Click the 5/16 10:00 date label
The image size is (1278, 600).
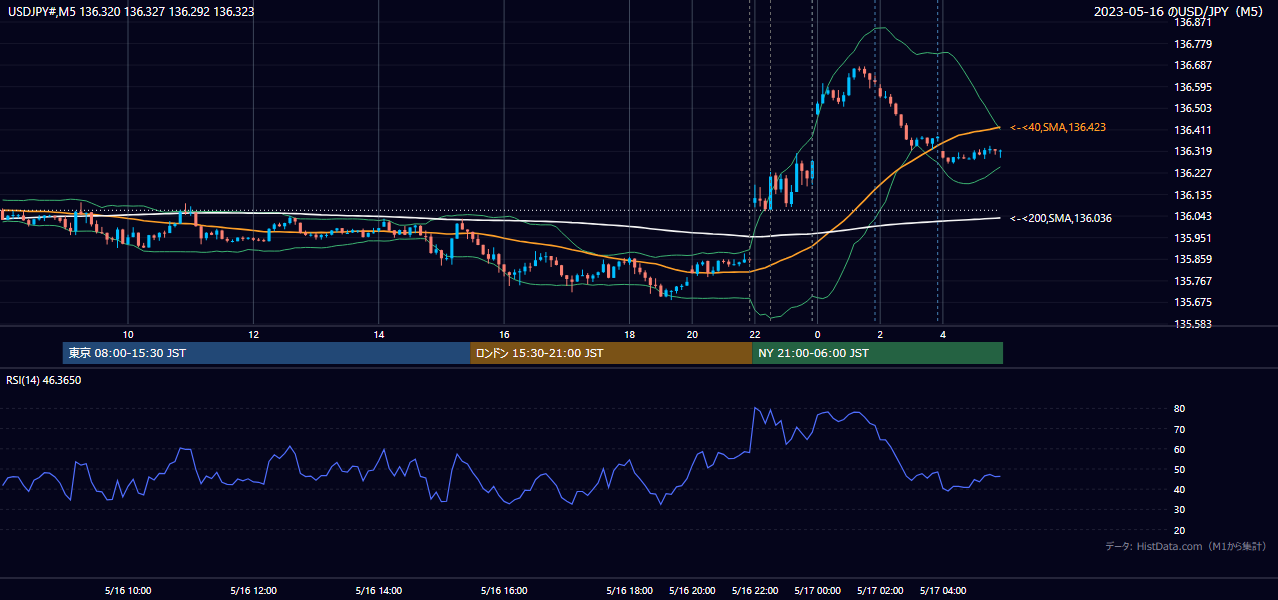click(x=127, y=591)
